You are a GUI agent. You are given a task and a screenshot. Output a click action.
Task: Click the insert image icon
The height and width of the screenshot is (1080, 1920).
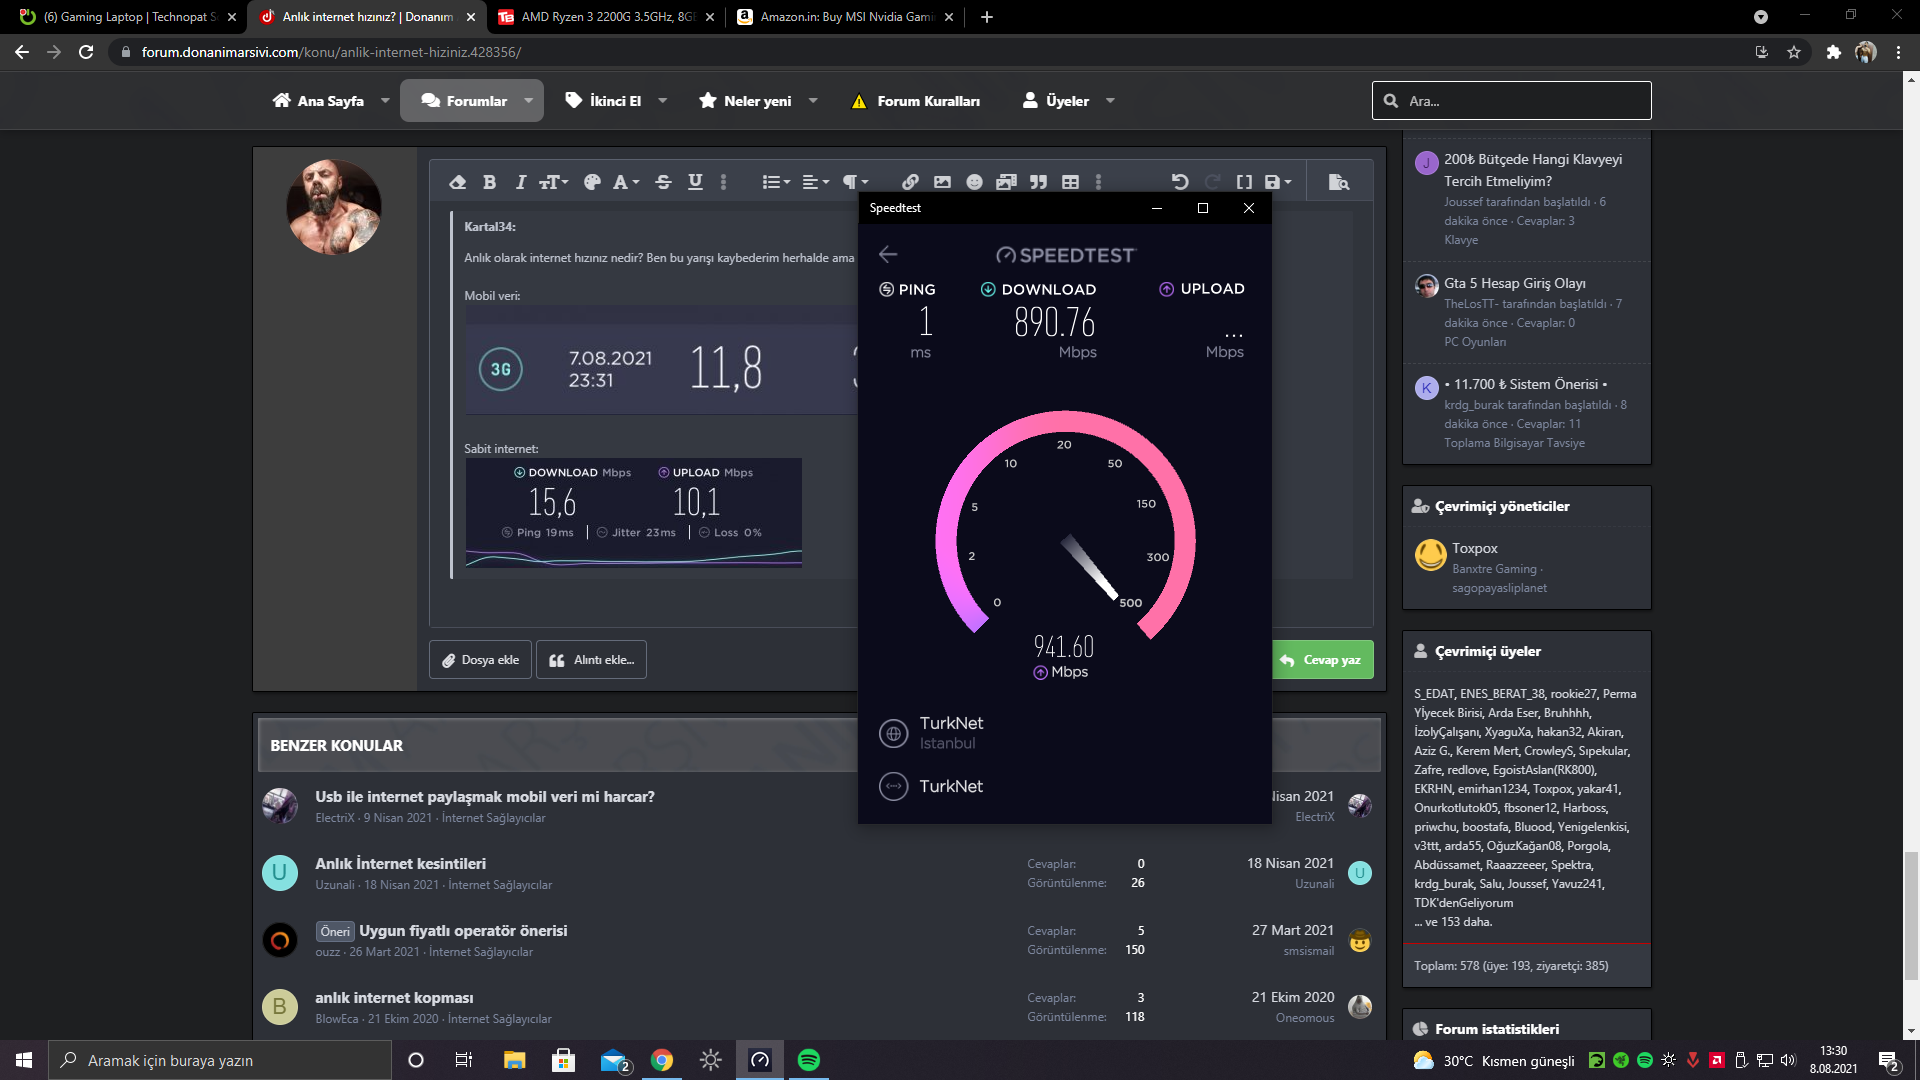[942, 182]
